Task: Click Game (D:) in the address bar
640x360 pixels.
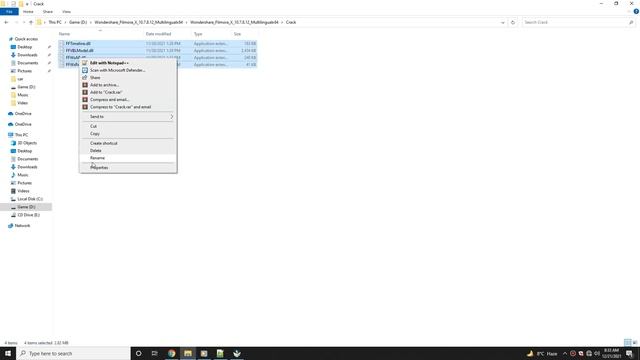Action: pos(78,22)
